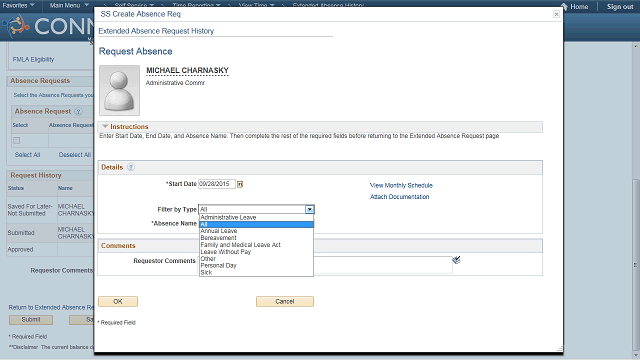The height and width of the screenshot is (360, 640).
Task: Click the employee profile photo placeholder
Action: click(119, 90)
